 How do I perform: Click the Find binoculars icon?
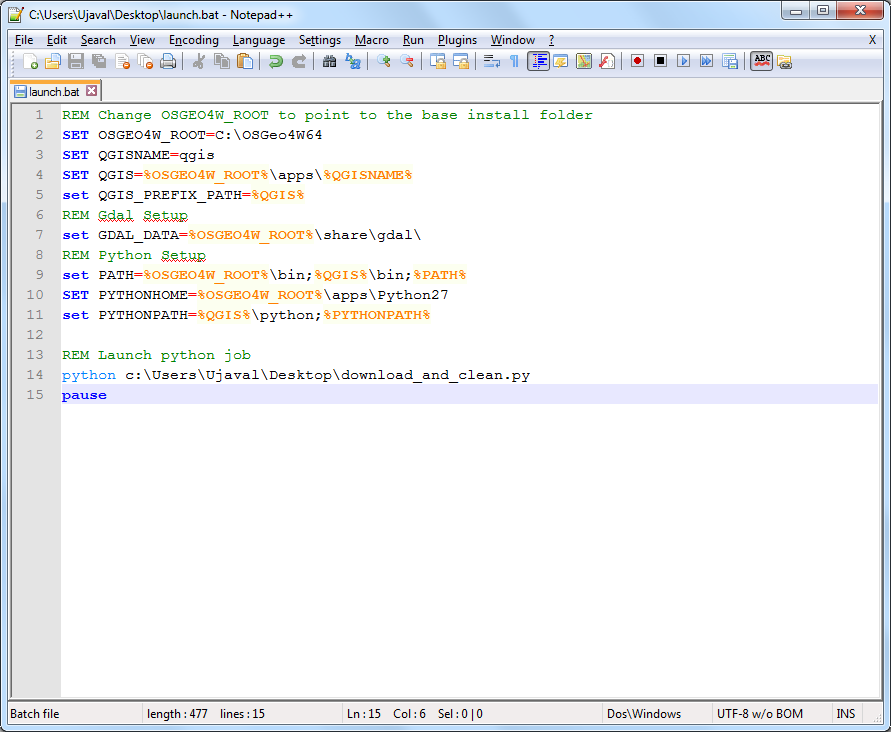pyautogui.click(x=330, y=61)
